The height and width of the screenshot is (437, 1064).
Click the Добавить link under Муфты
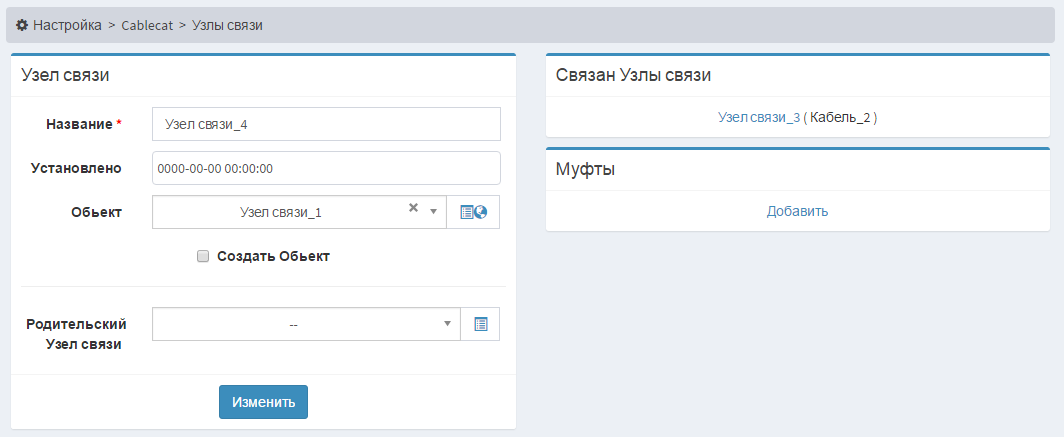[x=797, y=211]
